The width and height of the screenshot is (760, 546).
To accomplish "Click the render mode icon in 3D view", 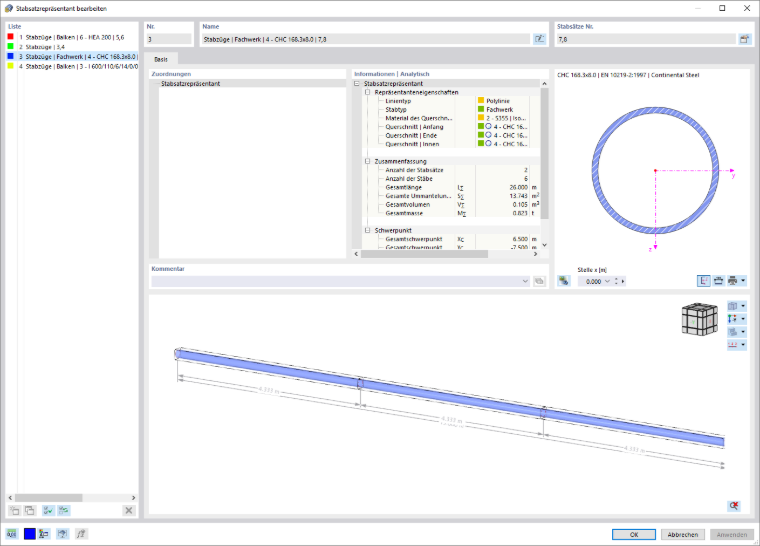I will coord(732,332).
